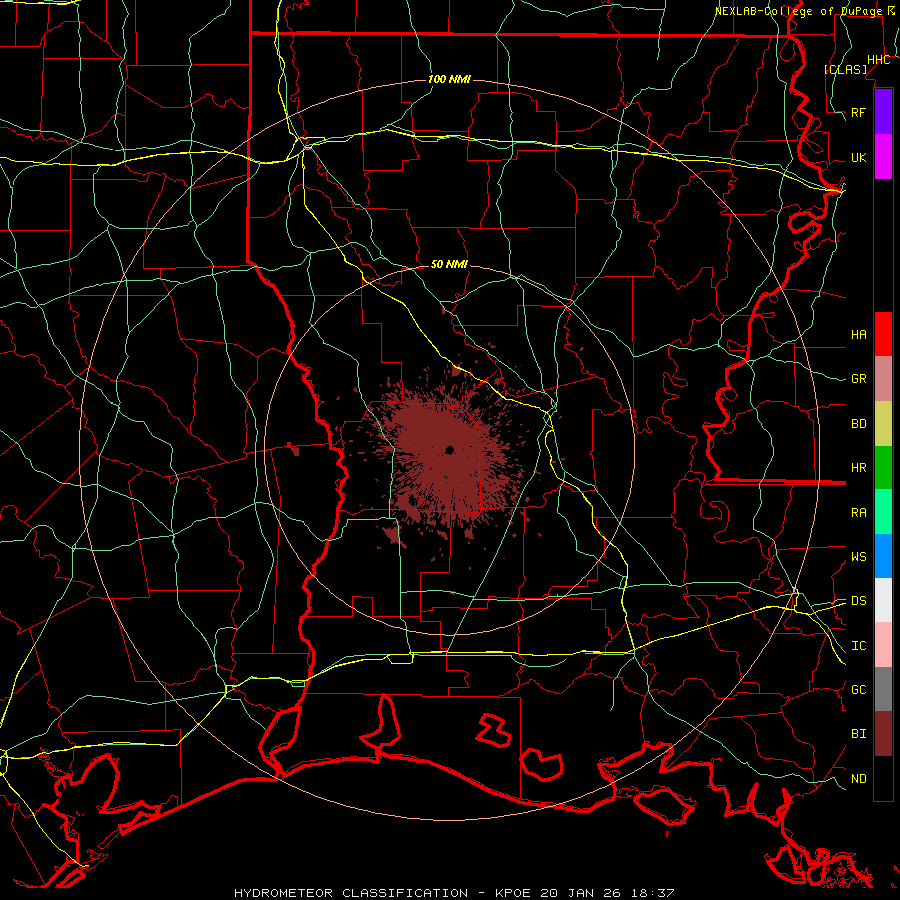Click the GR legend label

tap(858, 379)
